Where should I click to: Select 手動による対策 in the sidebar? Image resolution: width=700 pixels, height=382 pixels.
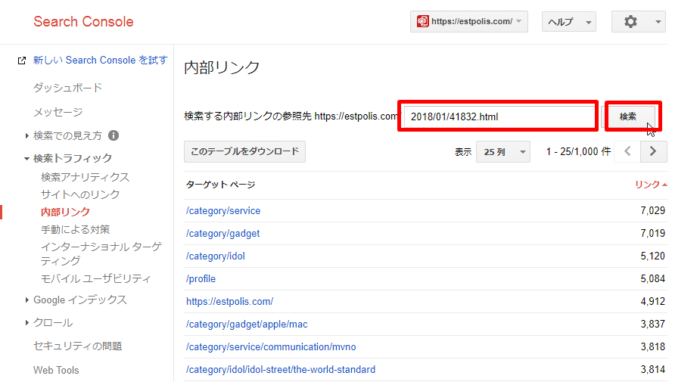[x=75, y=229]
